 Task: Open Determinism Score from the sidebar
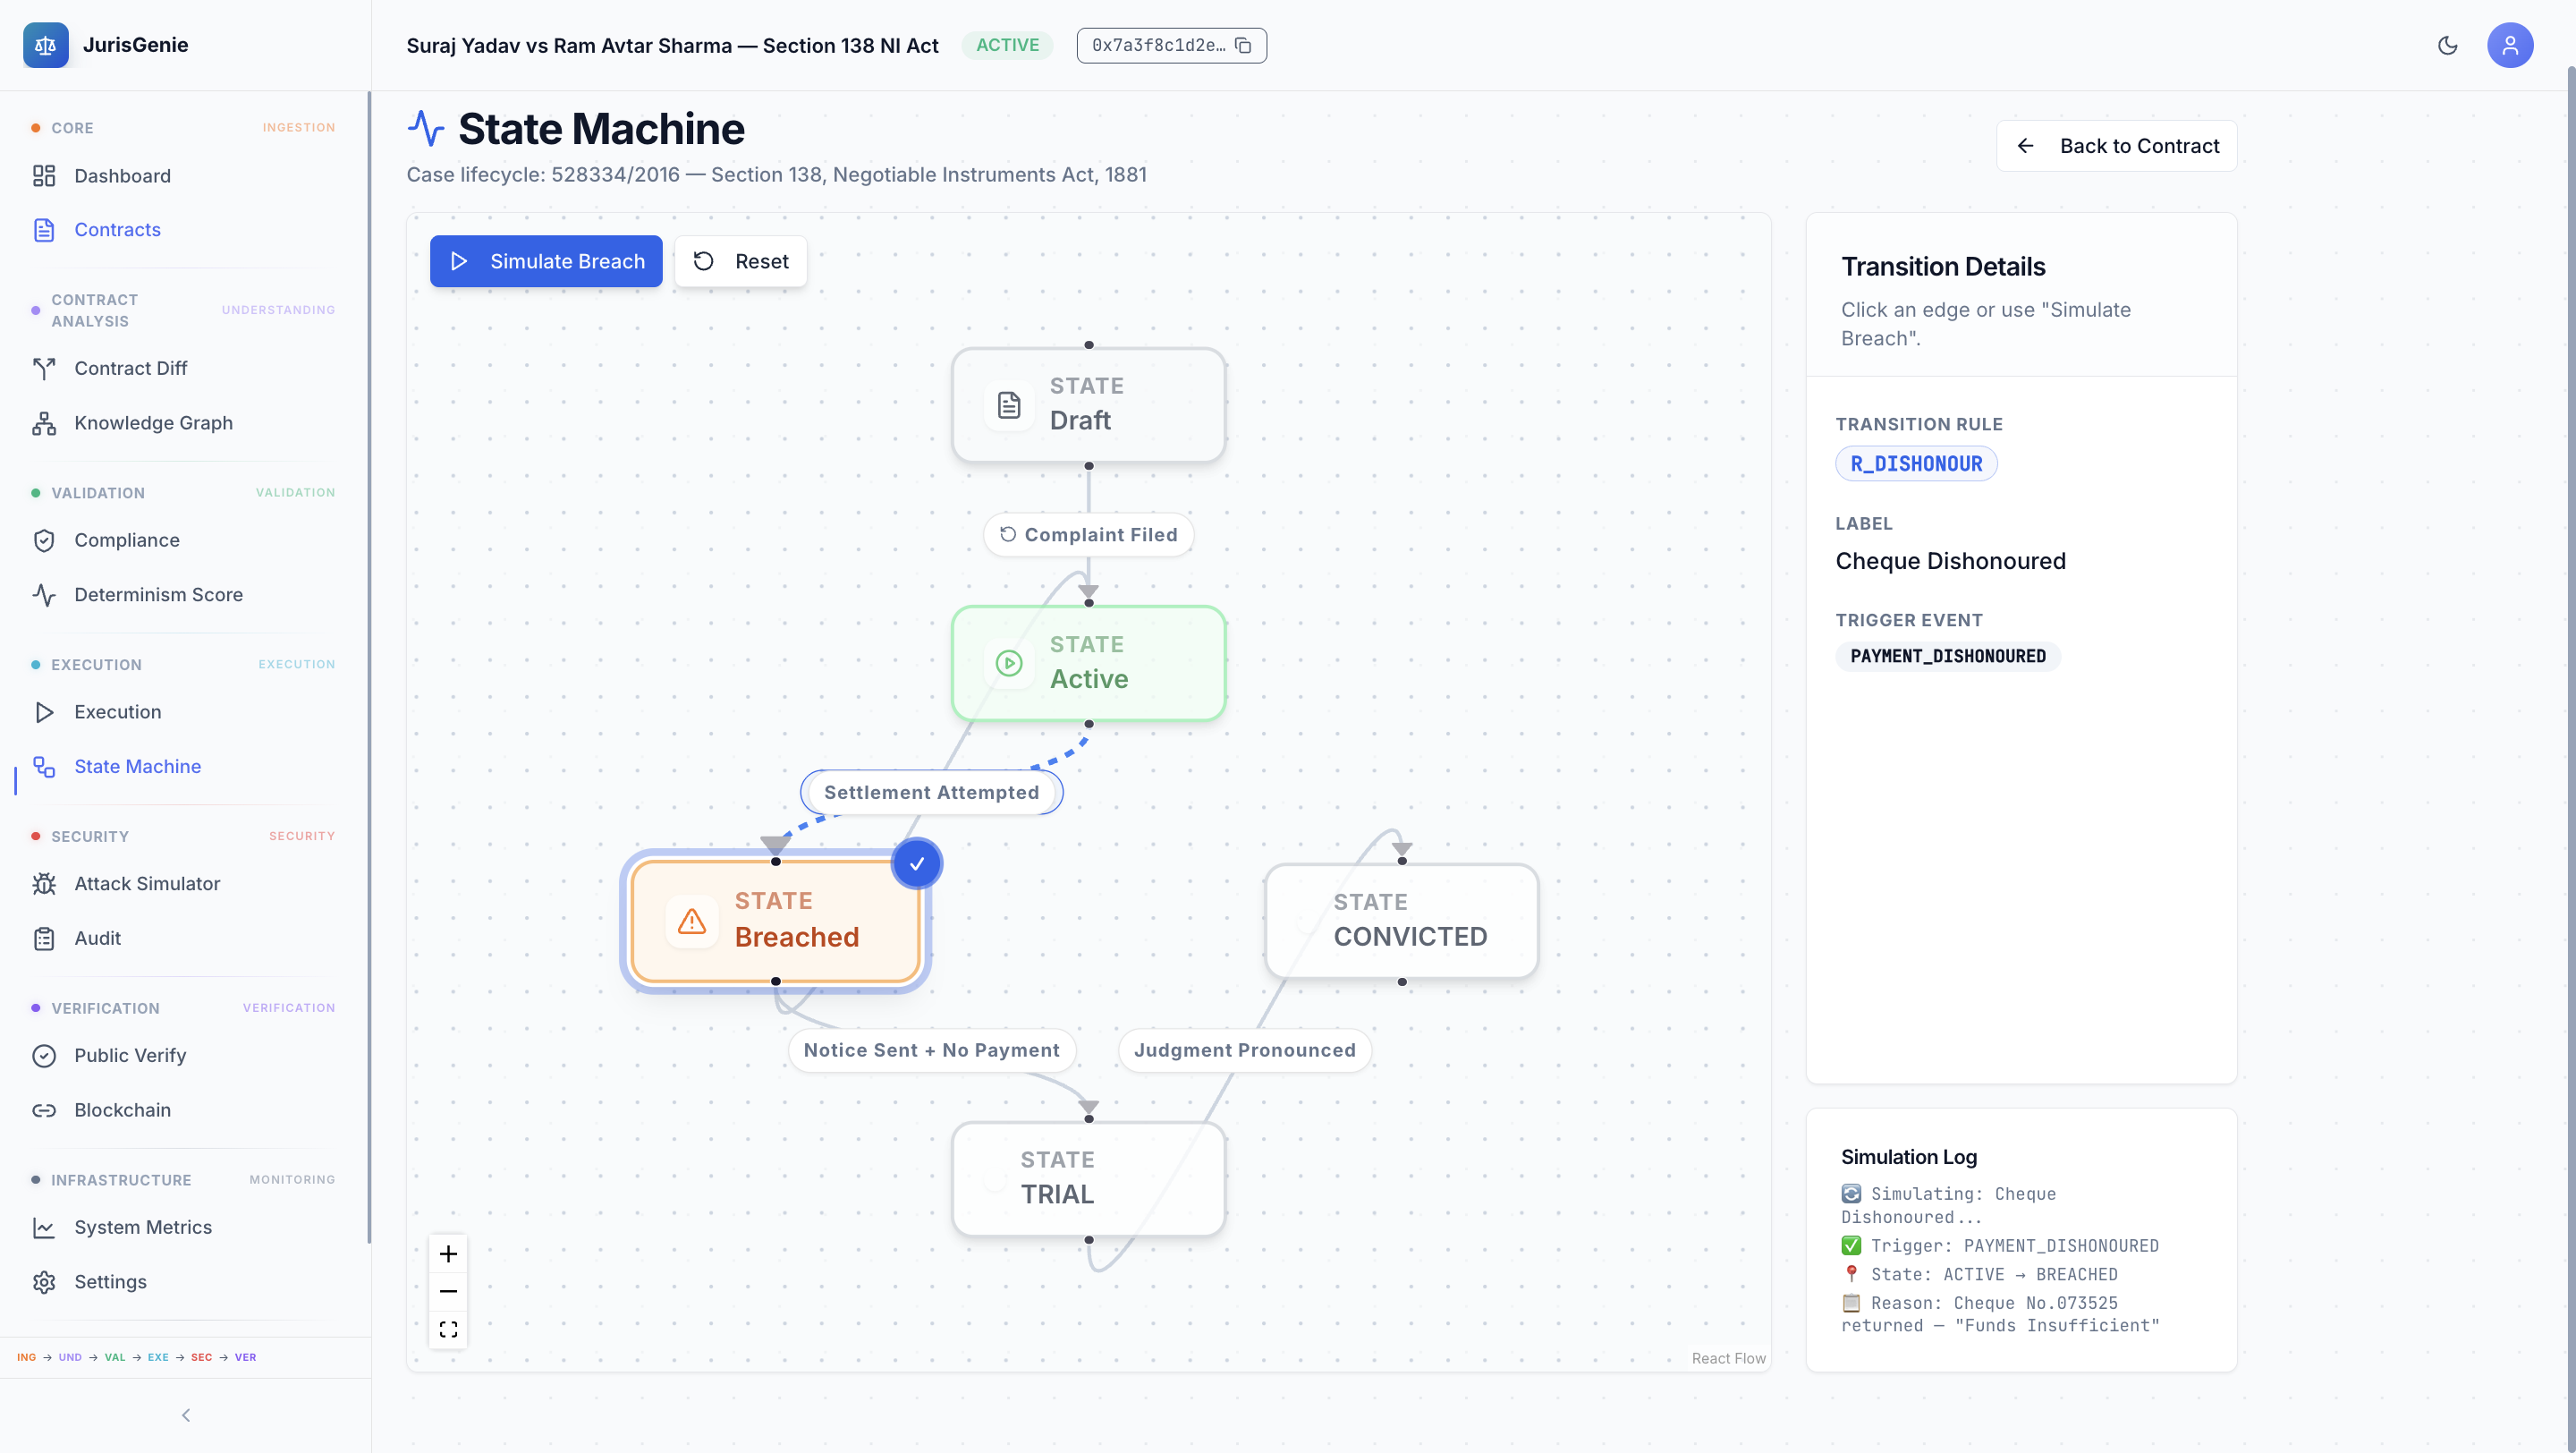(x=158, y=595)
